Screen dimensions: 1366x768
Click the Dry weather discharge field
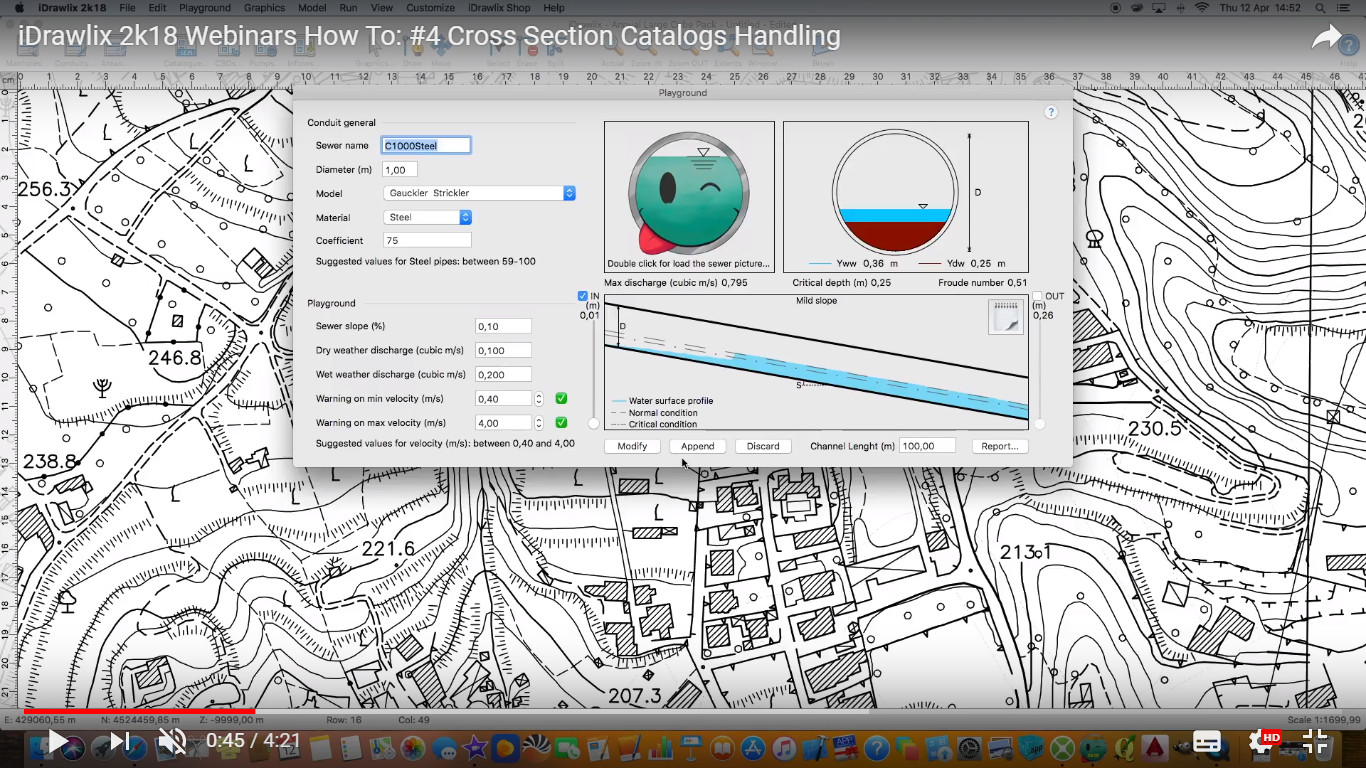[x=503, y=350]
